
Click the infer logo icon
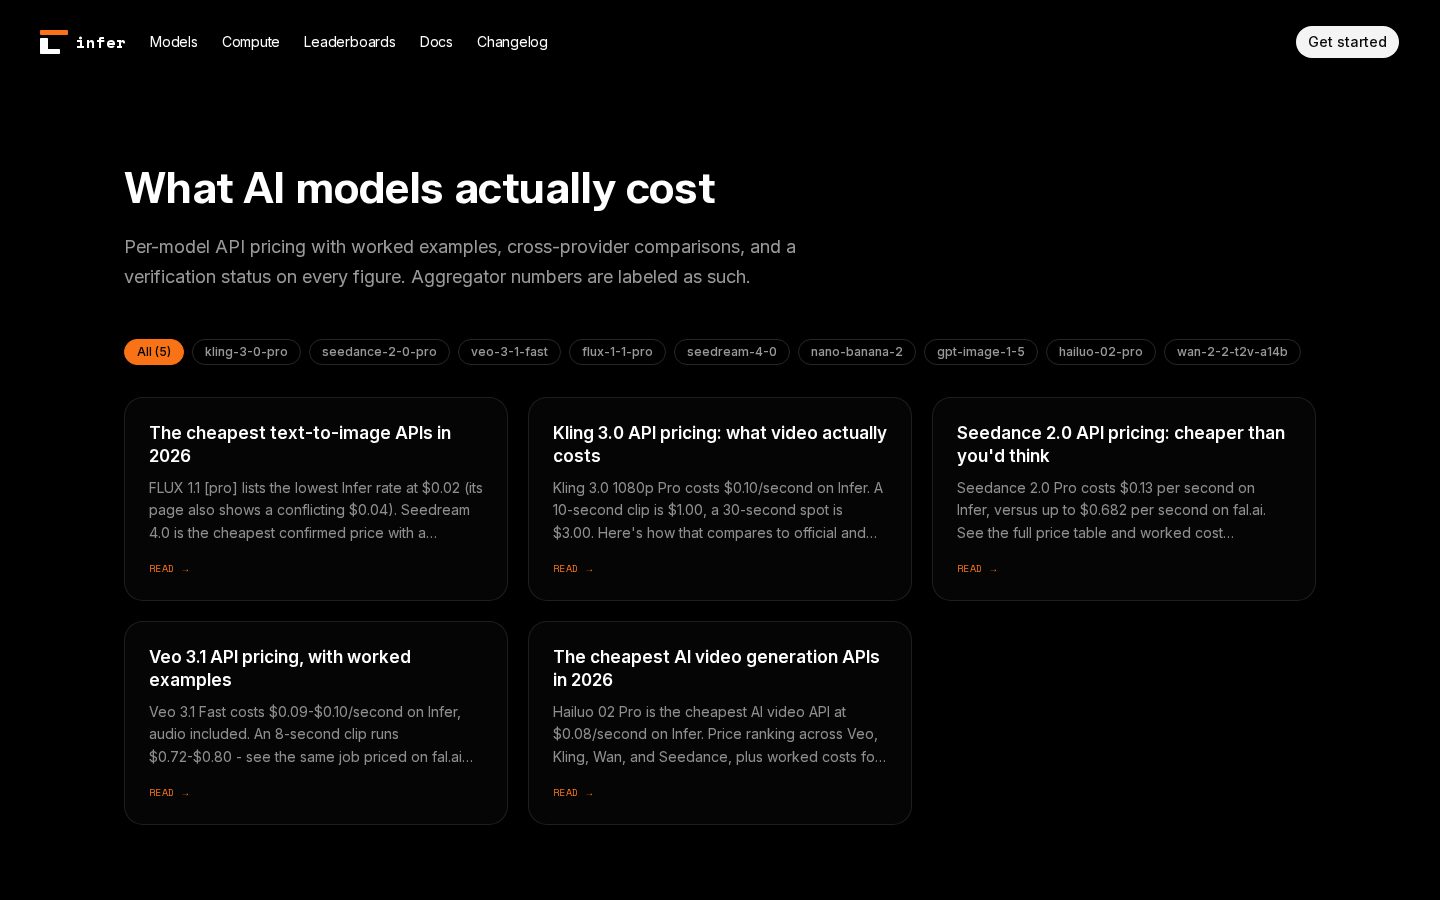(54, 42)
